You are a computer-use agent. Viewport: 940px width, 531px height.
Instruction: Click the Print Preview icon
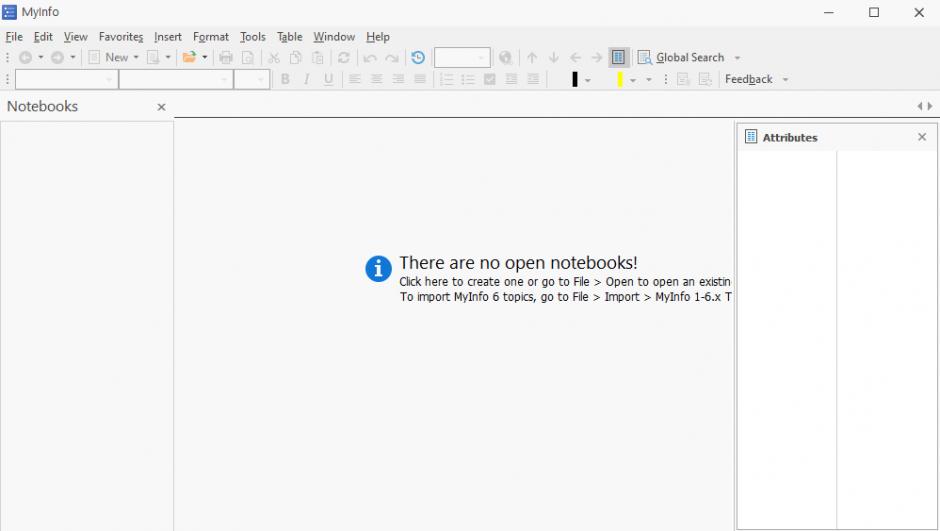point(247,58)
